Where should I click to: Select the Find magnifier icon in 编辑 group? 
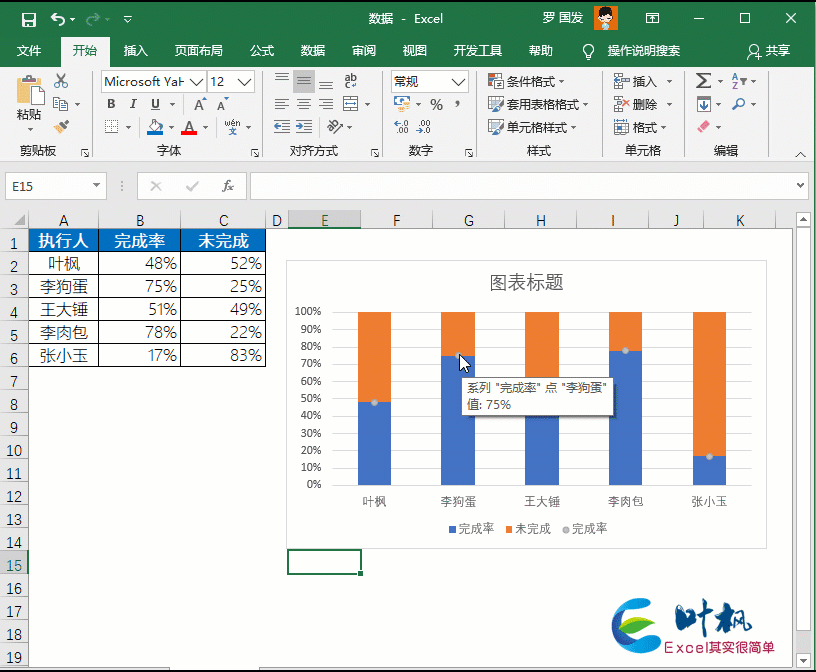(738, 104)
